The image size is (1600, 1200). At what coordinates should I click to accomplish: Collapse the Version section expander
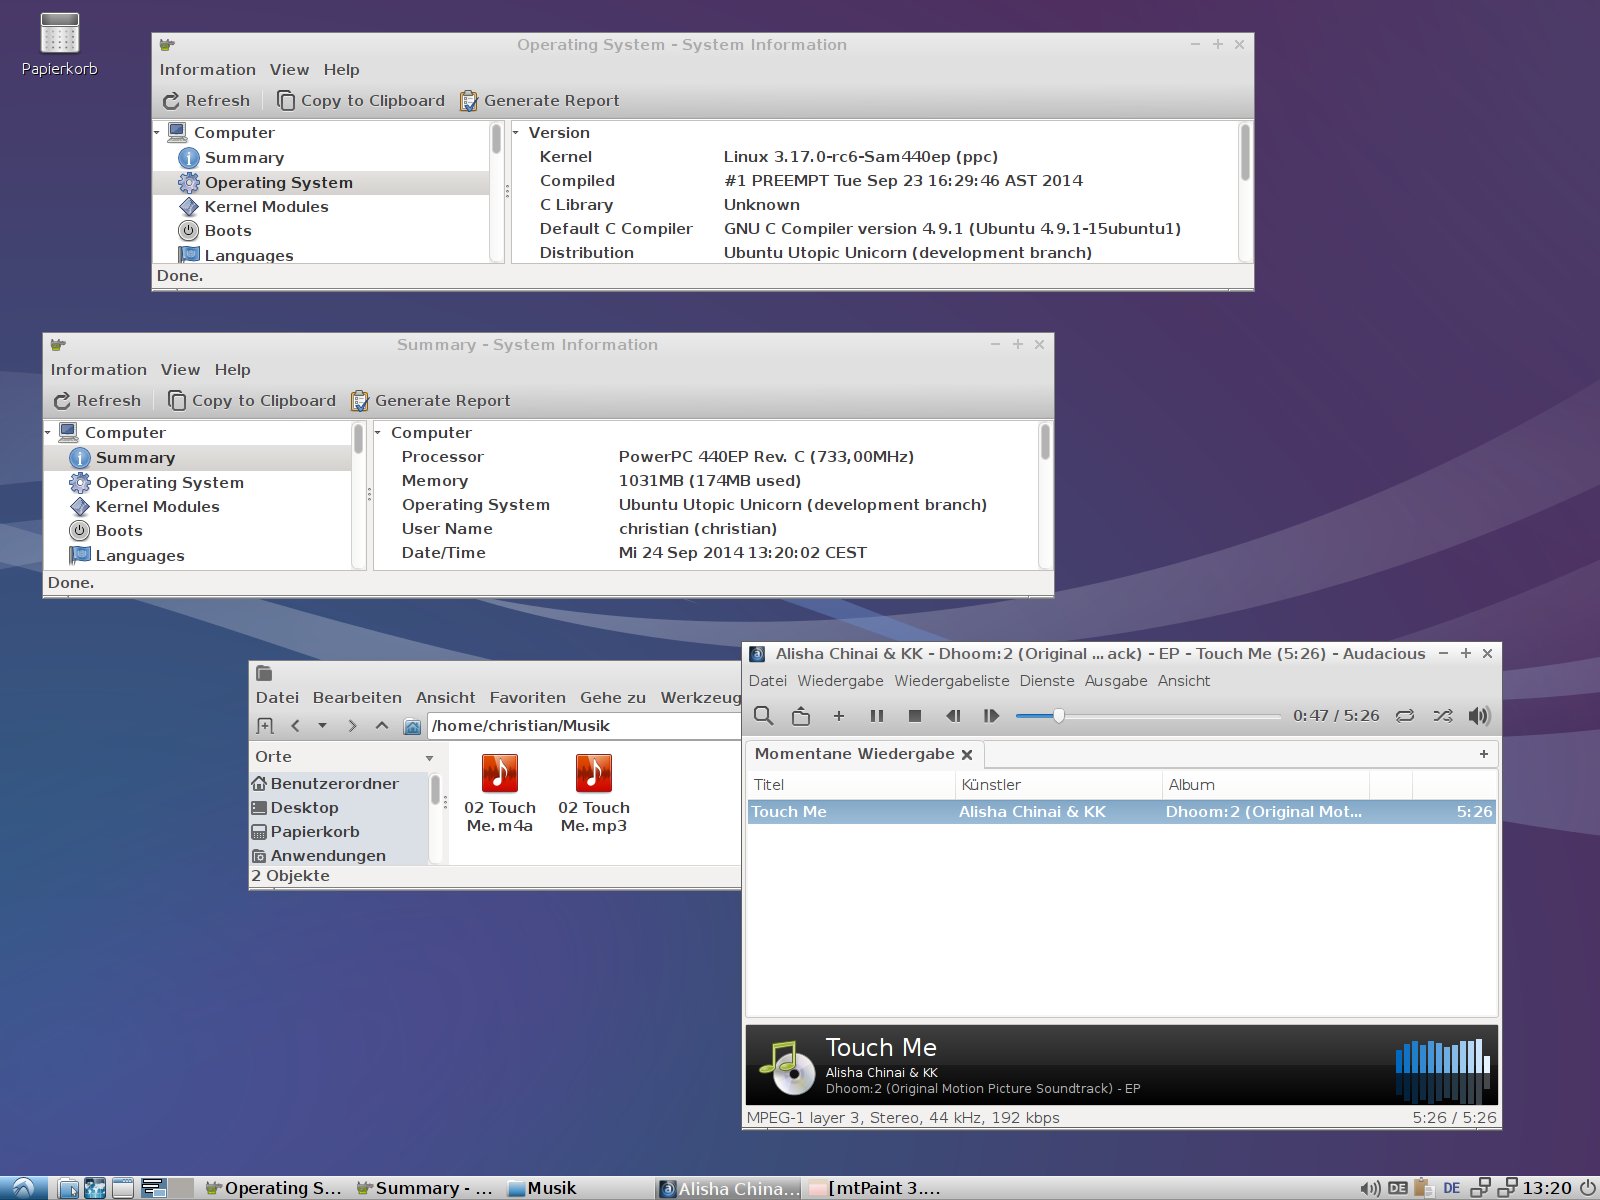(x=516, y=133)
